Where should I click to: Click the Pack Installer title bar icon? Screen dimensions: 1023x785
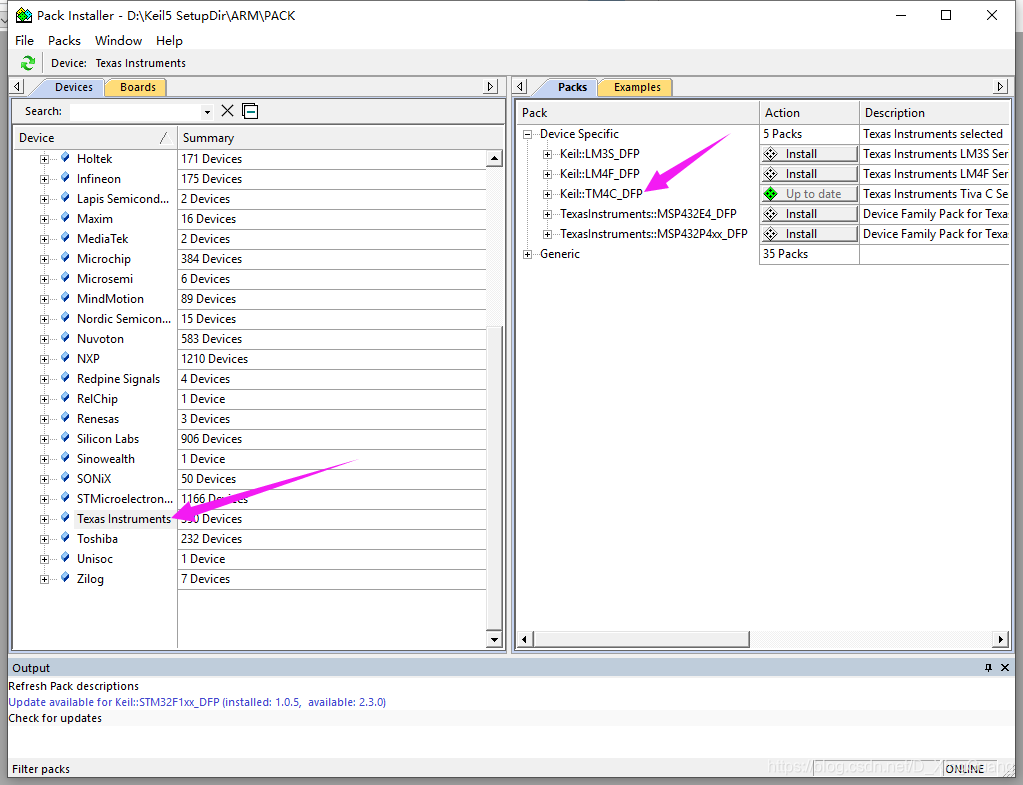(x=23, y=15)
